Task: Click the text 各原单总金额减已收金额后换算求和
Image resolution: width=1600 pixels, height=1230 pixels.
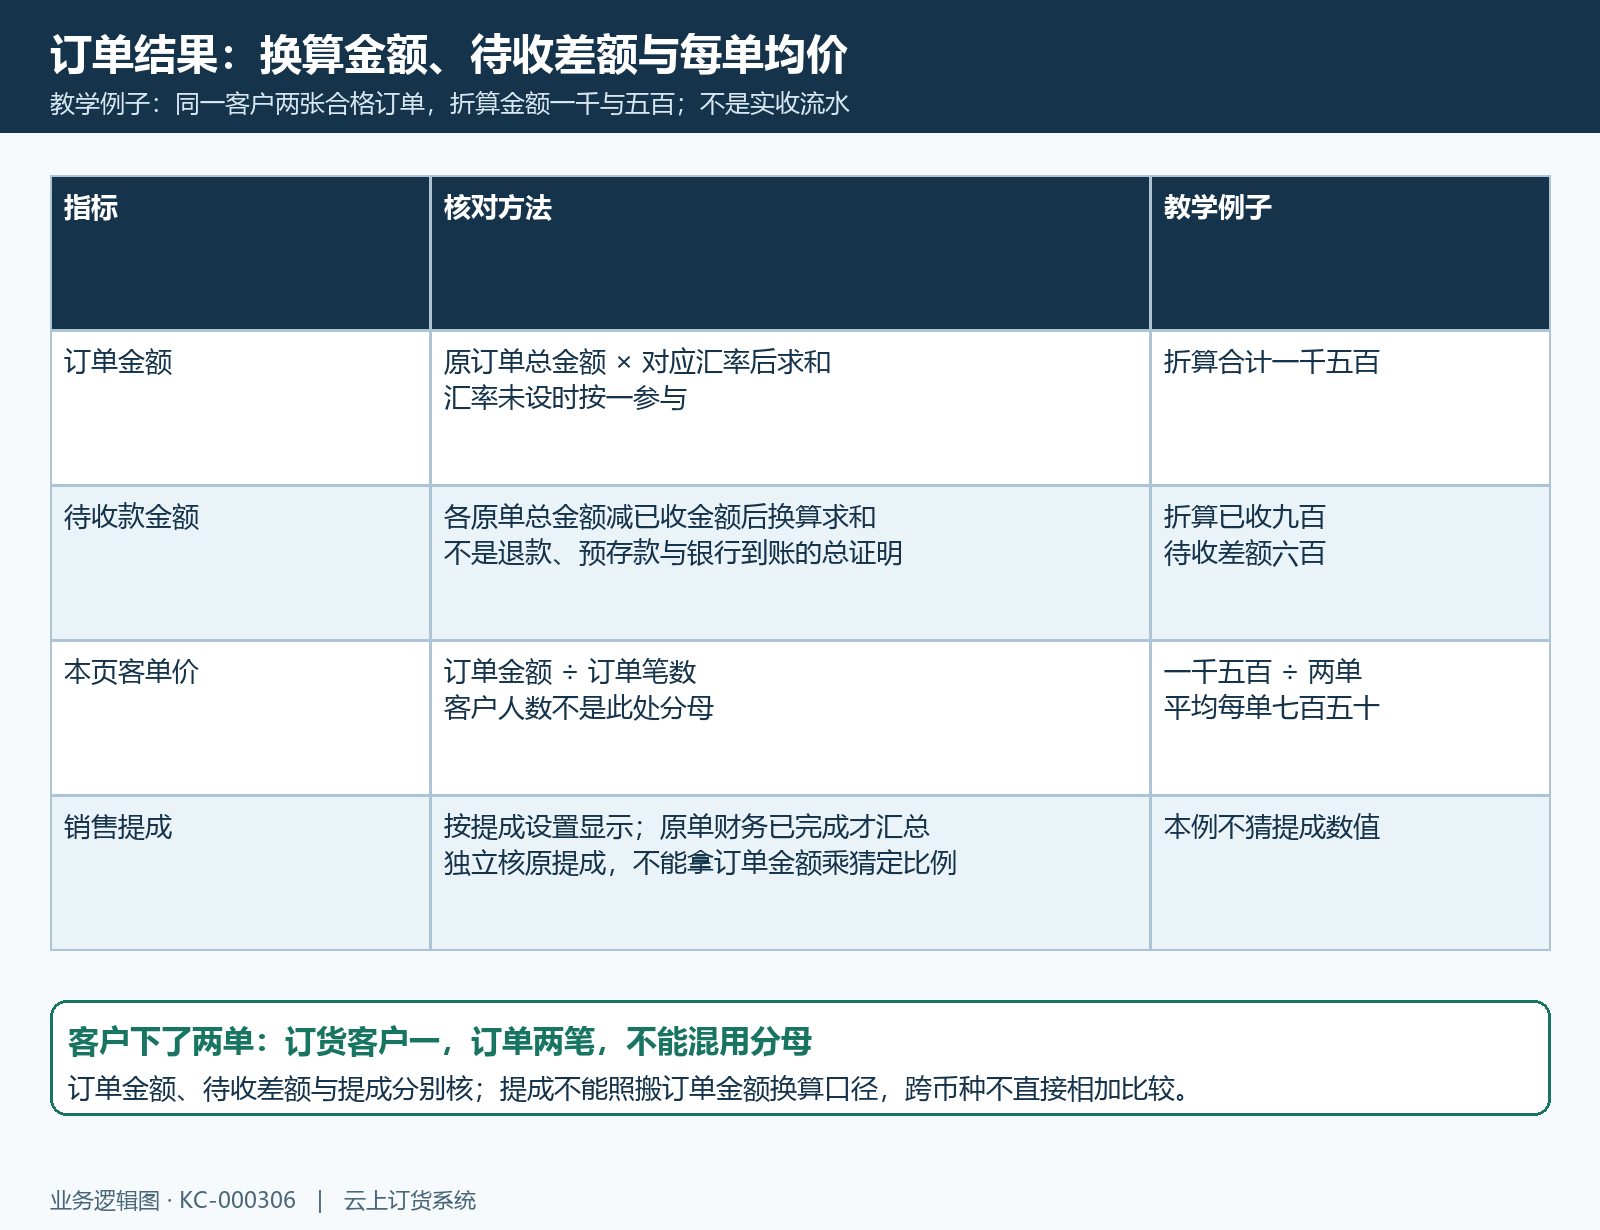Action: click(660, 517)
